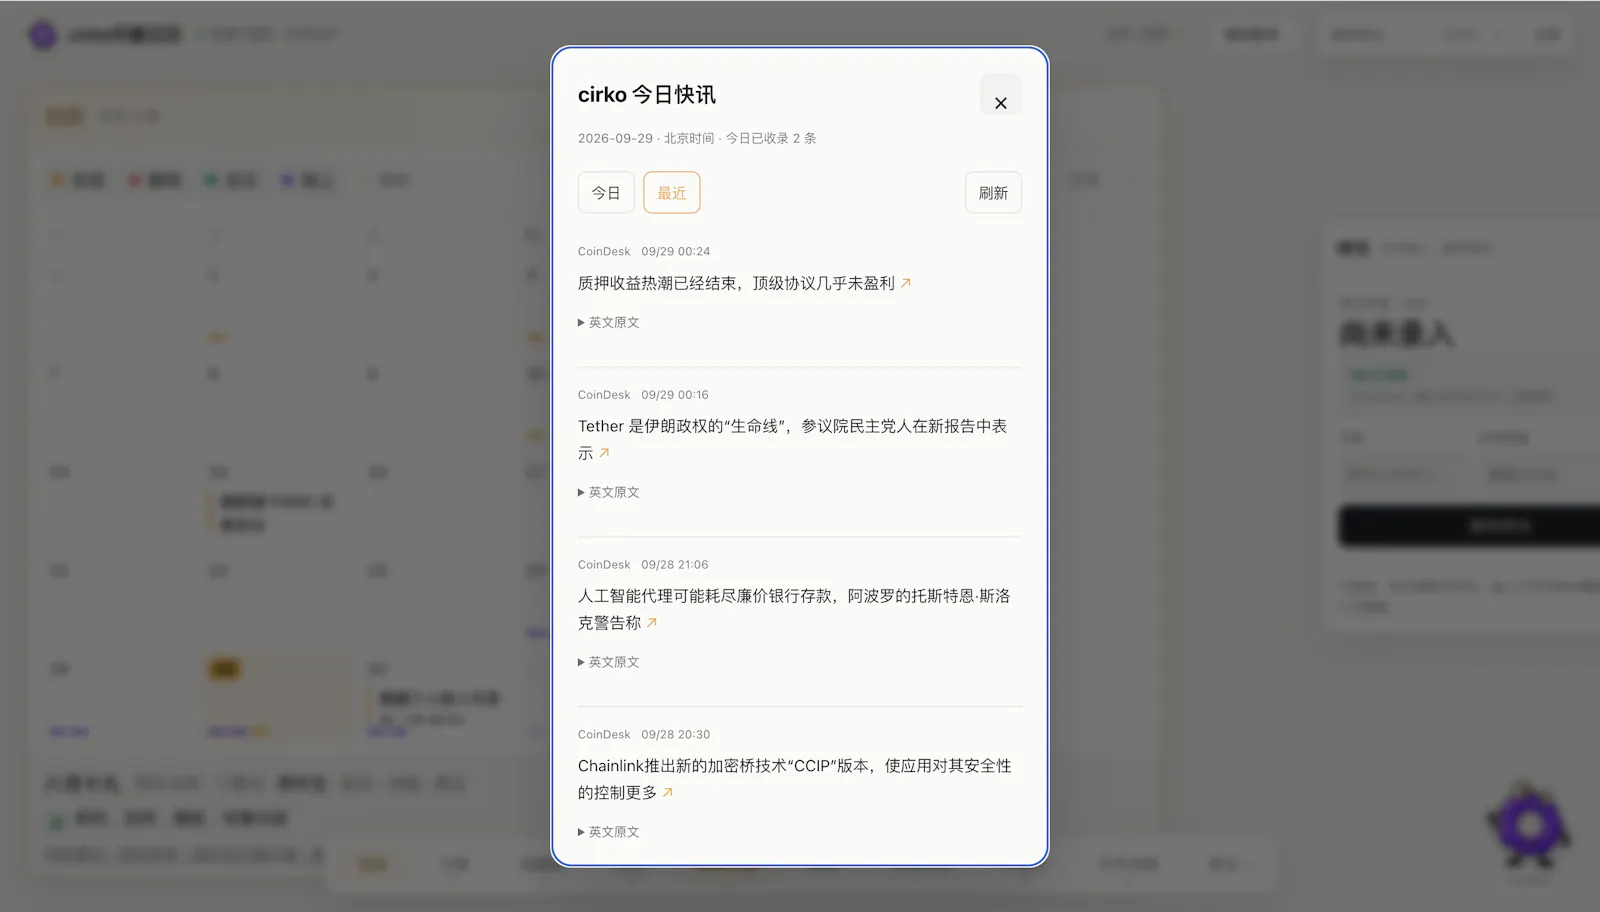Click timestamp 09/28 21:06
The height and width of the screenshot is (912, 1600).
(x=675, y=565)
